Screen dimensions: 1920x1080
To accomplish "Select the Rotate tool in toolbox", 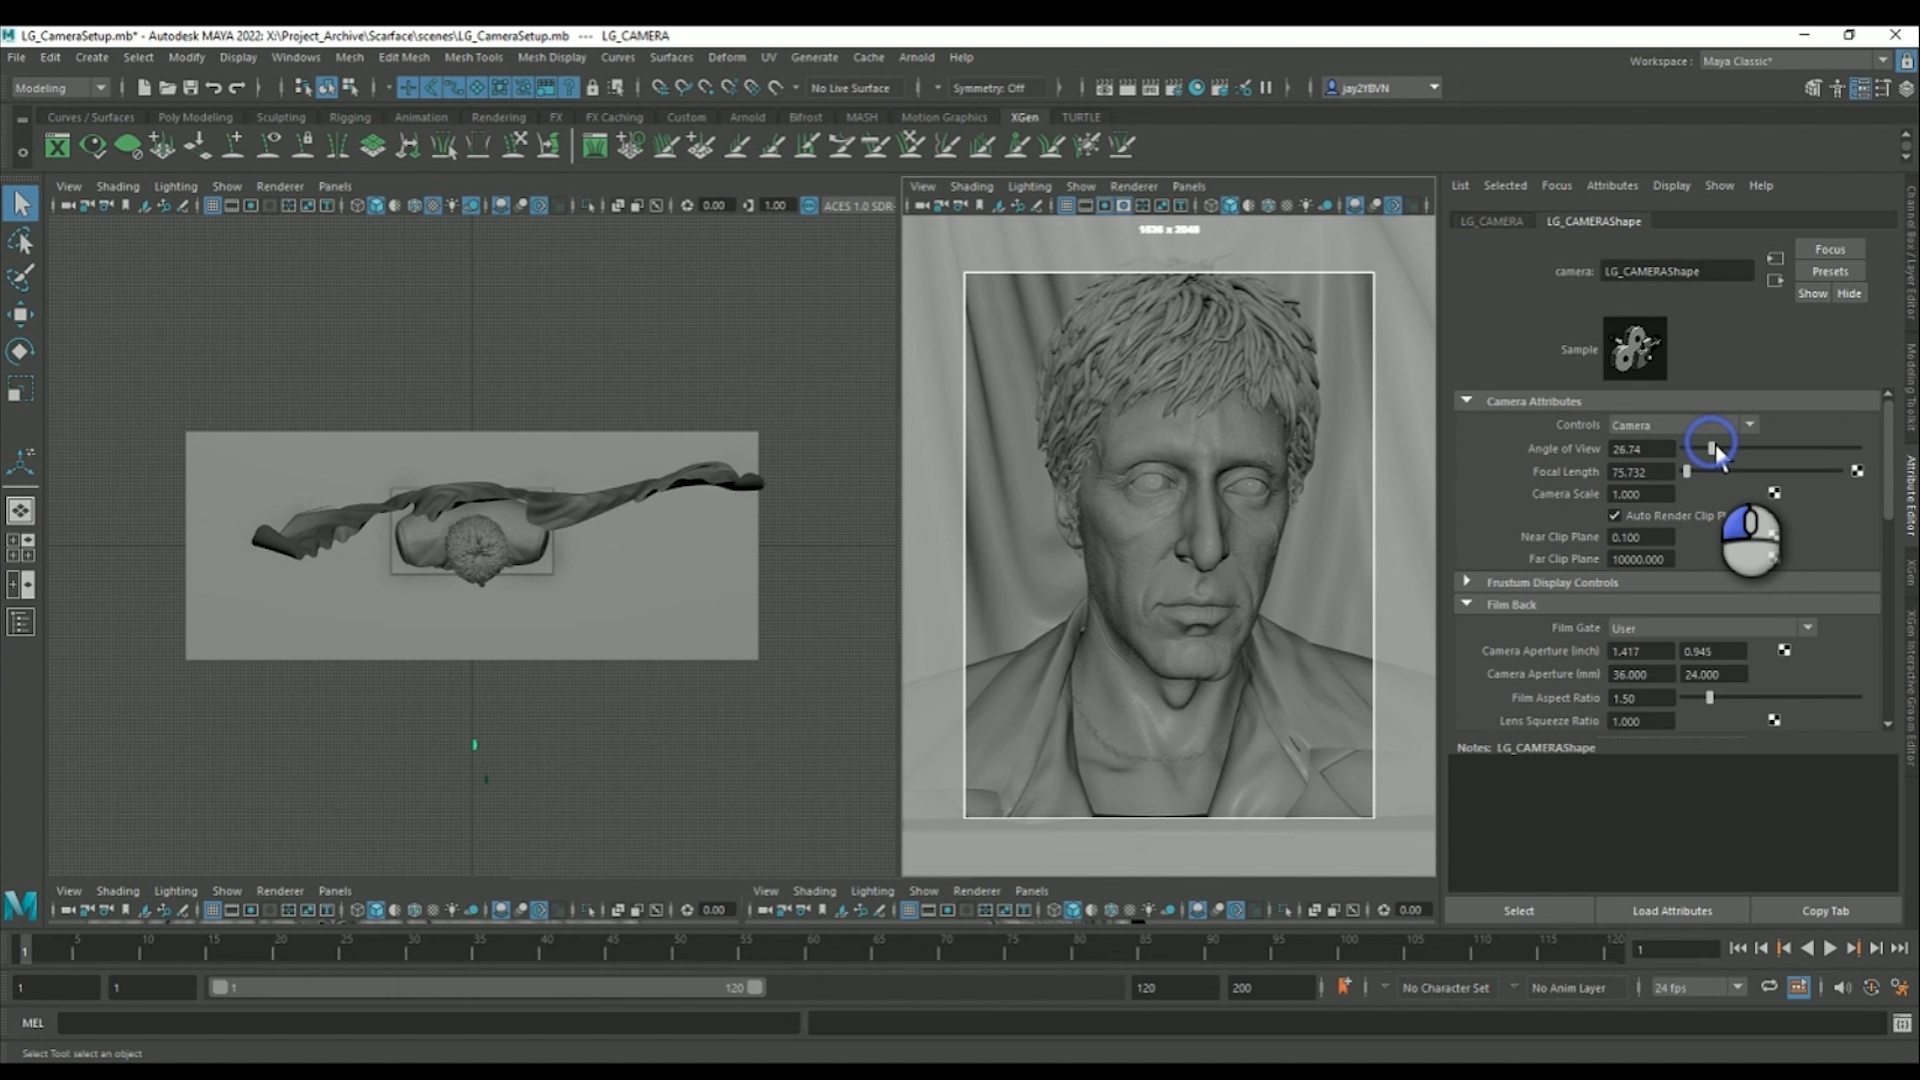I will [20, 351].
